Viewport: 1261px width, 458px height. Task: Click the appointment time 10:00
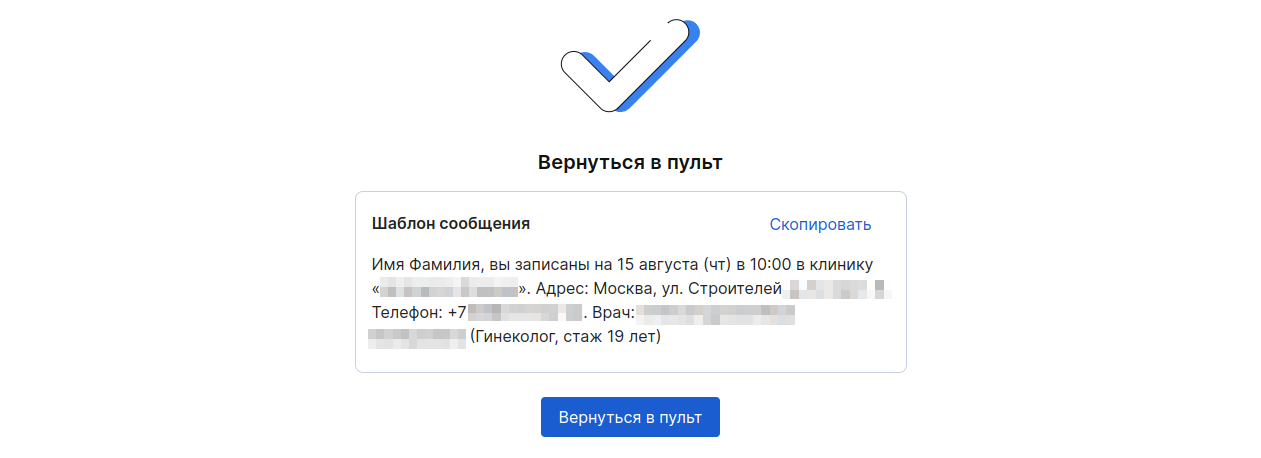coord(771,265)
